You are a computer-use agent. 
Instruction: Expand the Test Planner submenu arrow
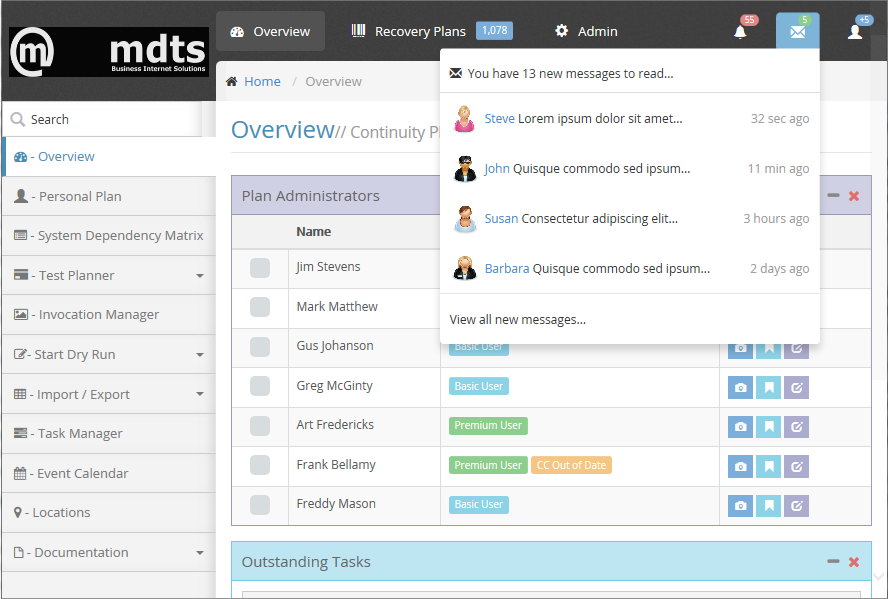tap(200, 276)
